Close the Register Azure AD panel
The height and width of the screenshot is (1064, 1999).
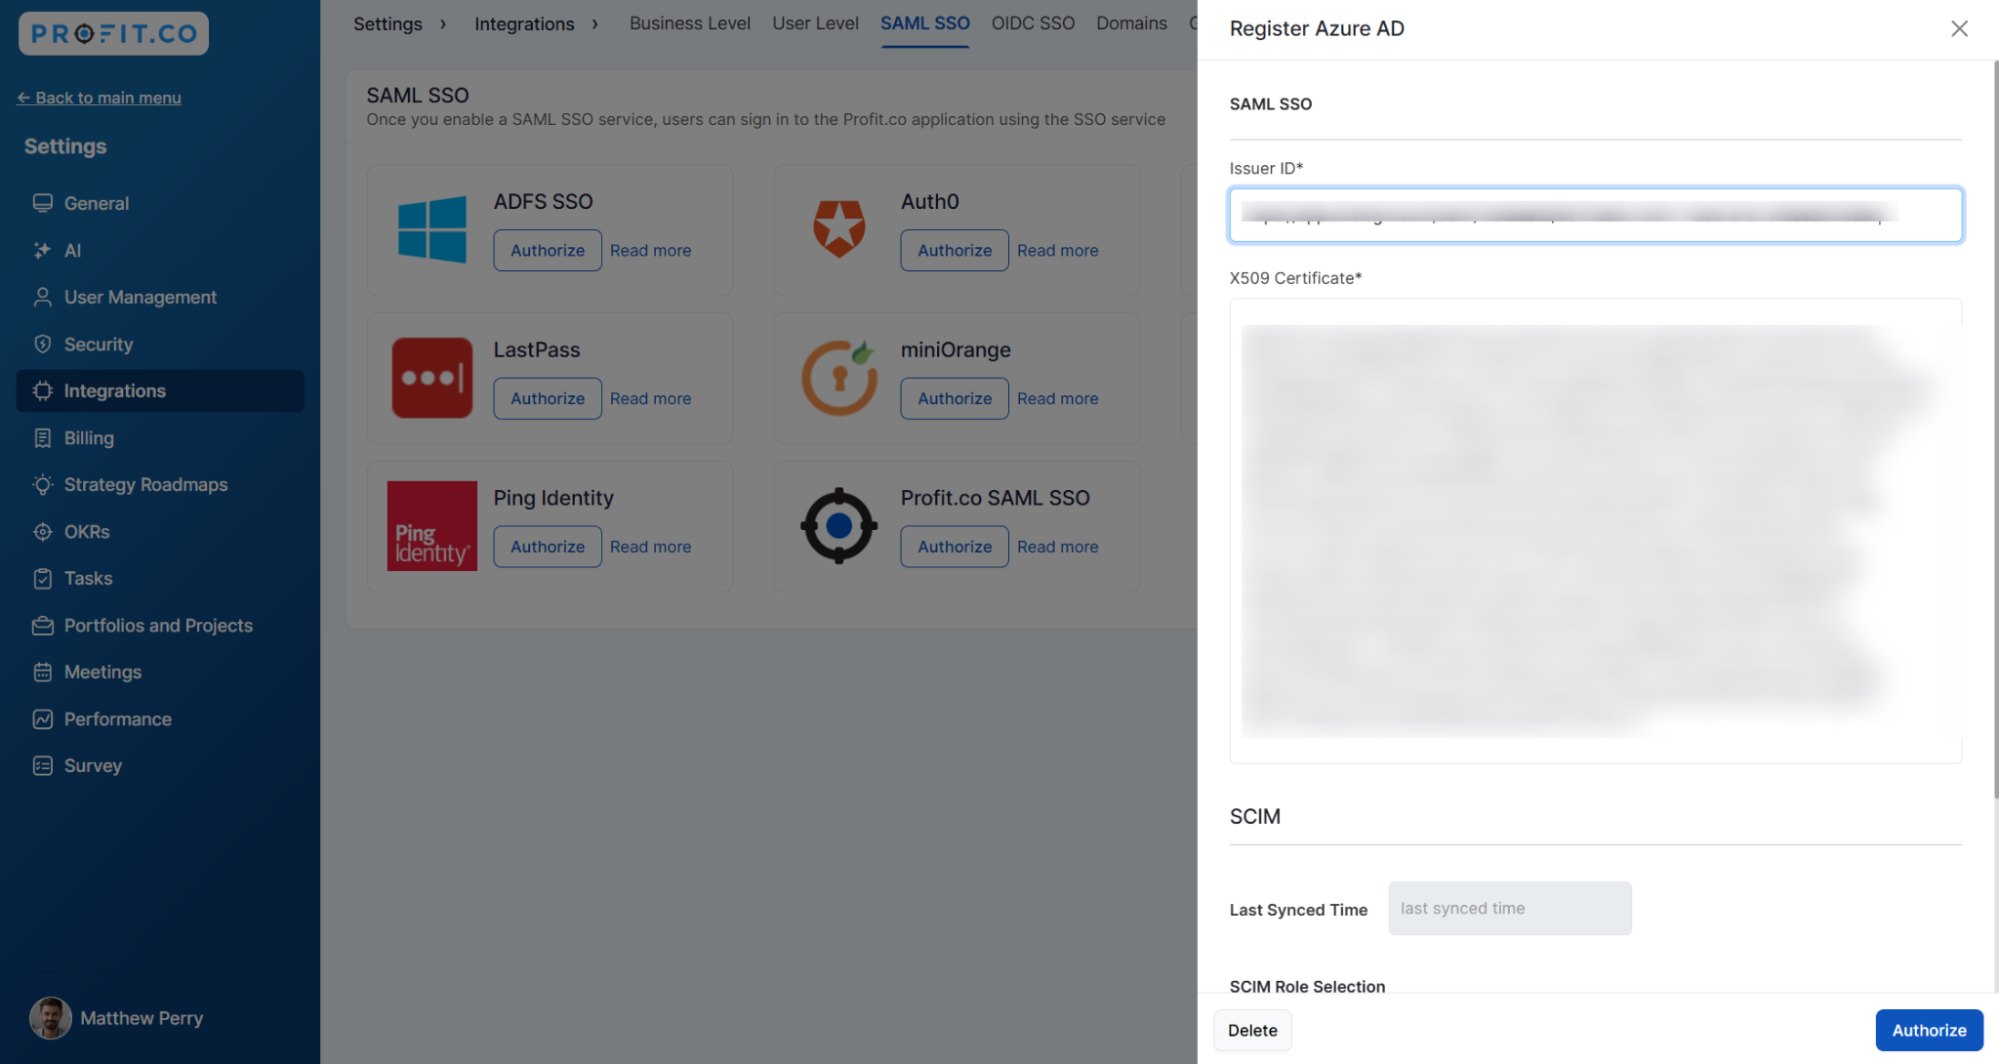1959,28
